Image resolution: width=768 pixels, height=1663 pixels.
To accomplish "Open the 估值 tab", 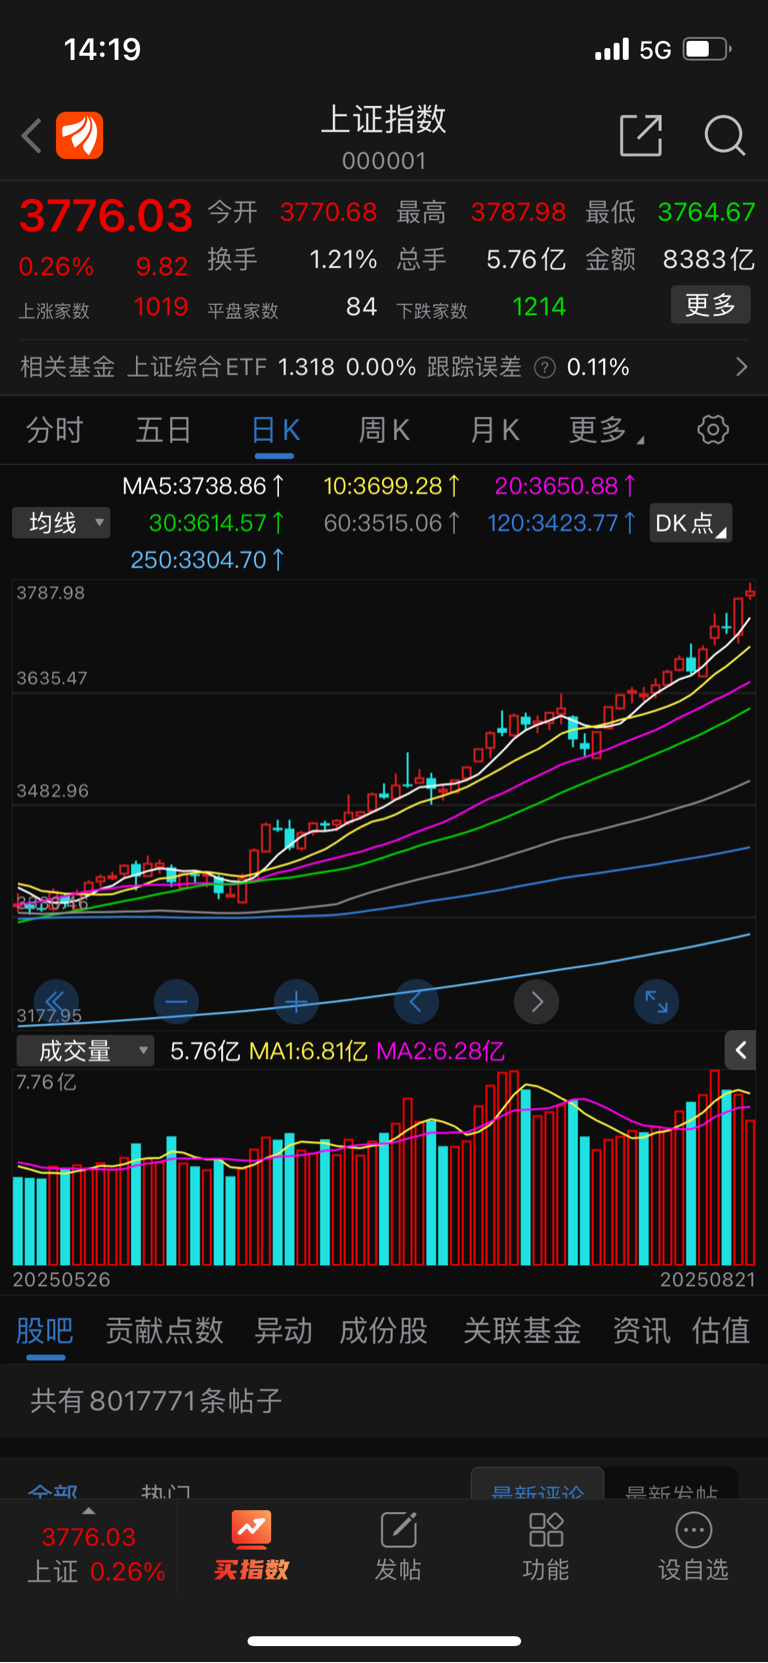I will pyautogui.click(x=721, y=1331).
